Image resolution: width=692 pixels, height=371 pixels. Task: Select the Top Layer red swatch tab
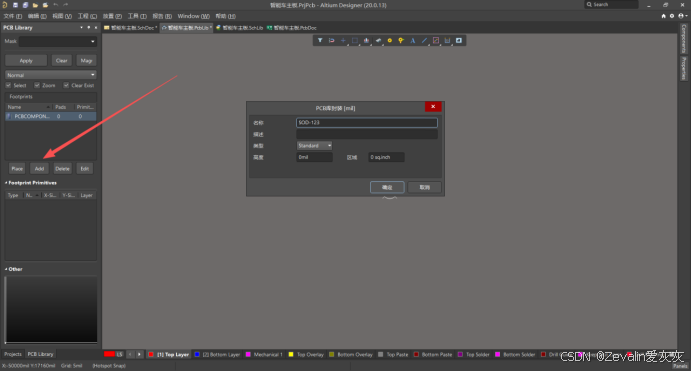(170, 354)
